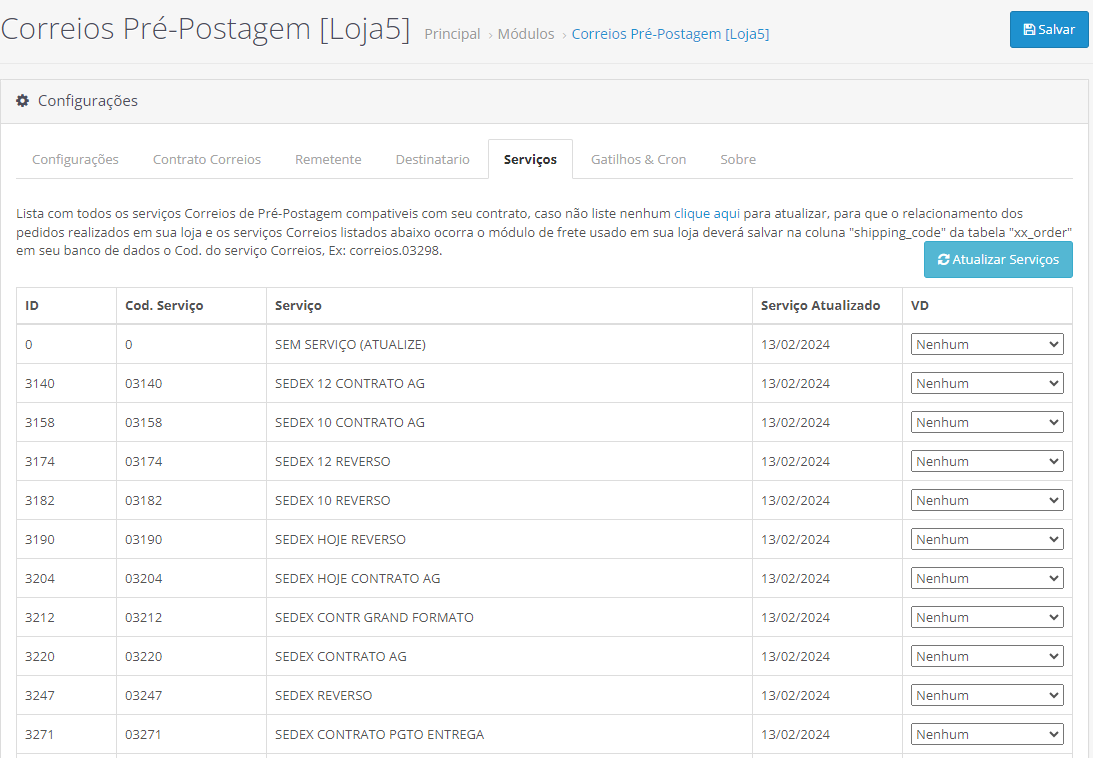This screenshot has width=1093, height=758.
Task: Click the 'SEDEX CONTR GRAND FORMATO' service name
Action: click(374, 618)
